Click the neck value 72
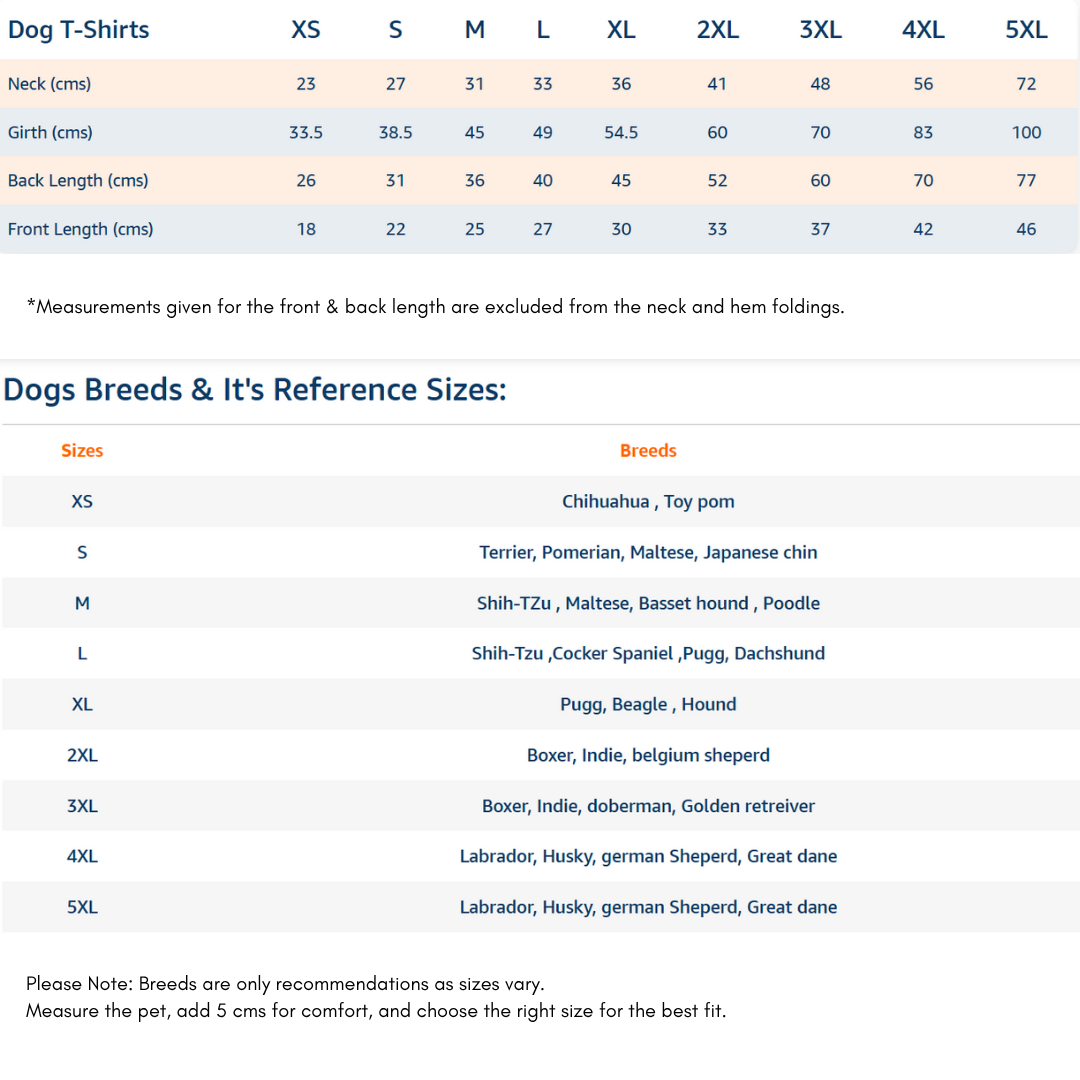This screenshot has height=1080, width=1080. click(x=1026, y=84)
